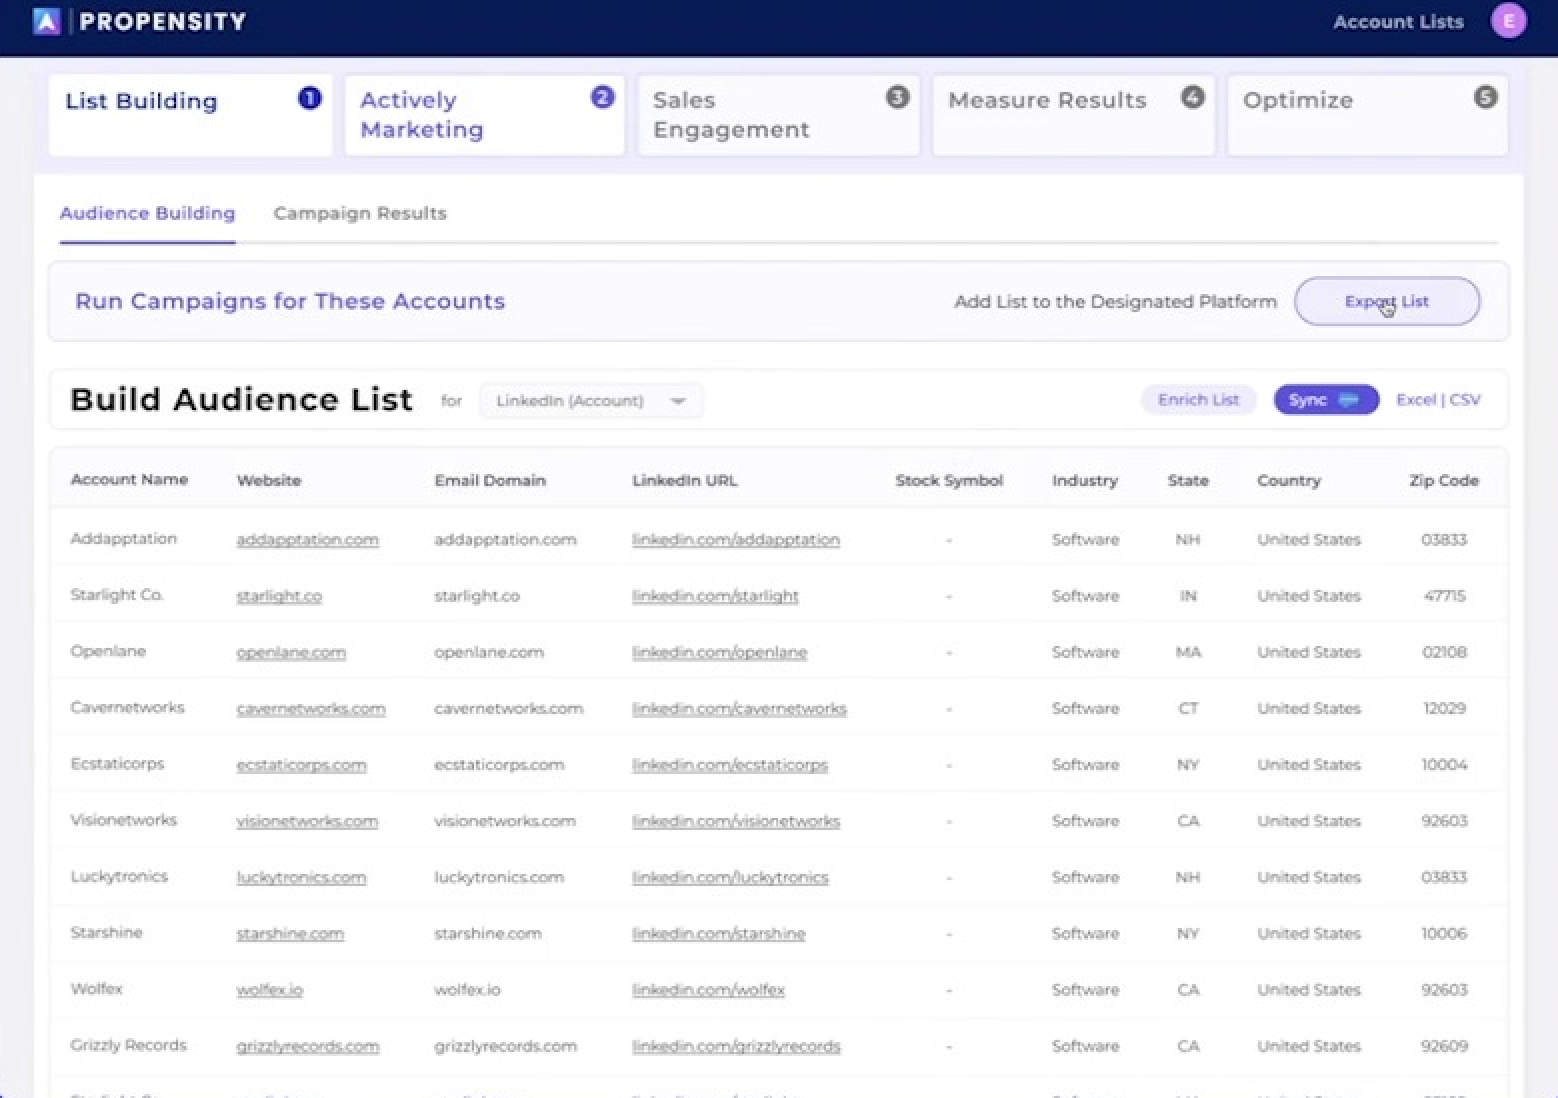
Task: Open the user avatar profile icon
Action: point(1508,21)
